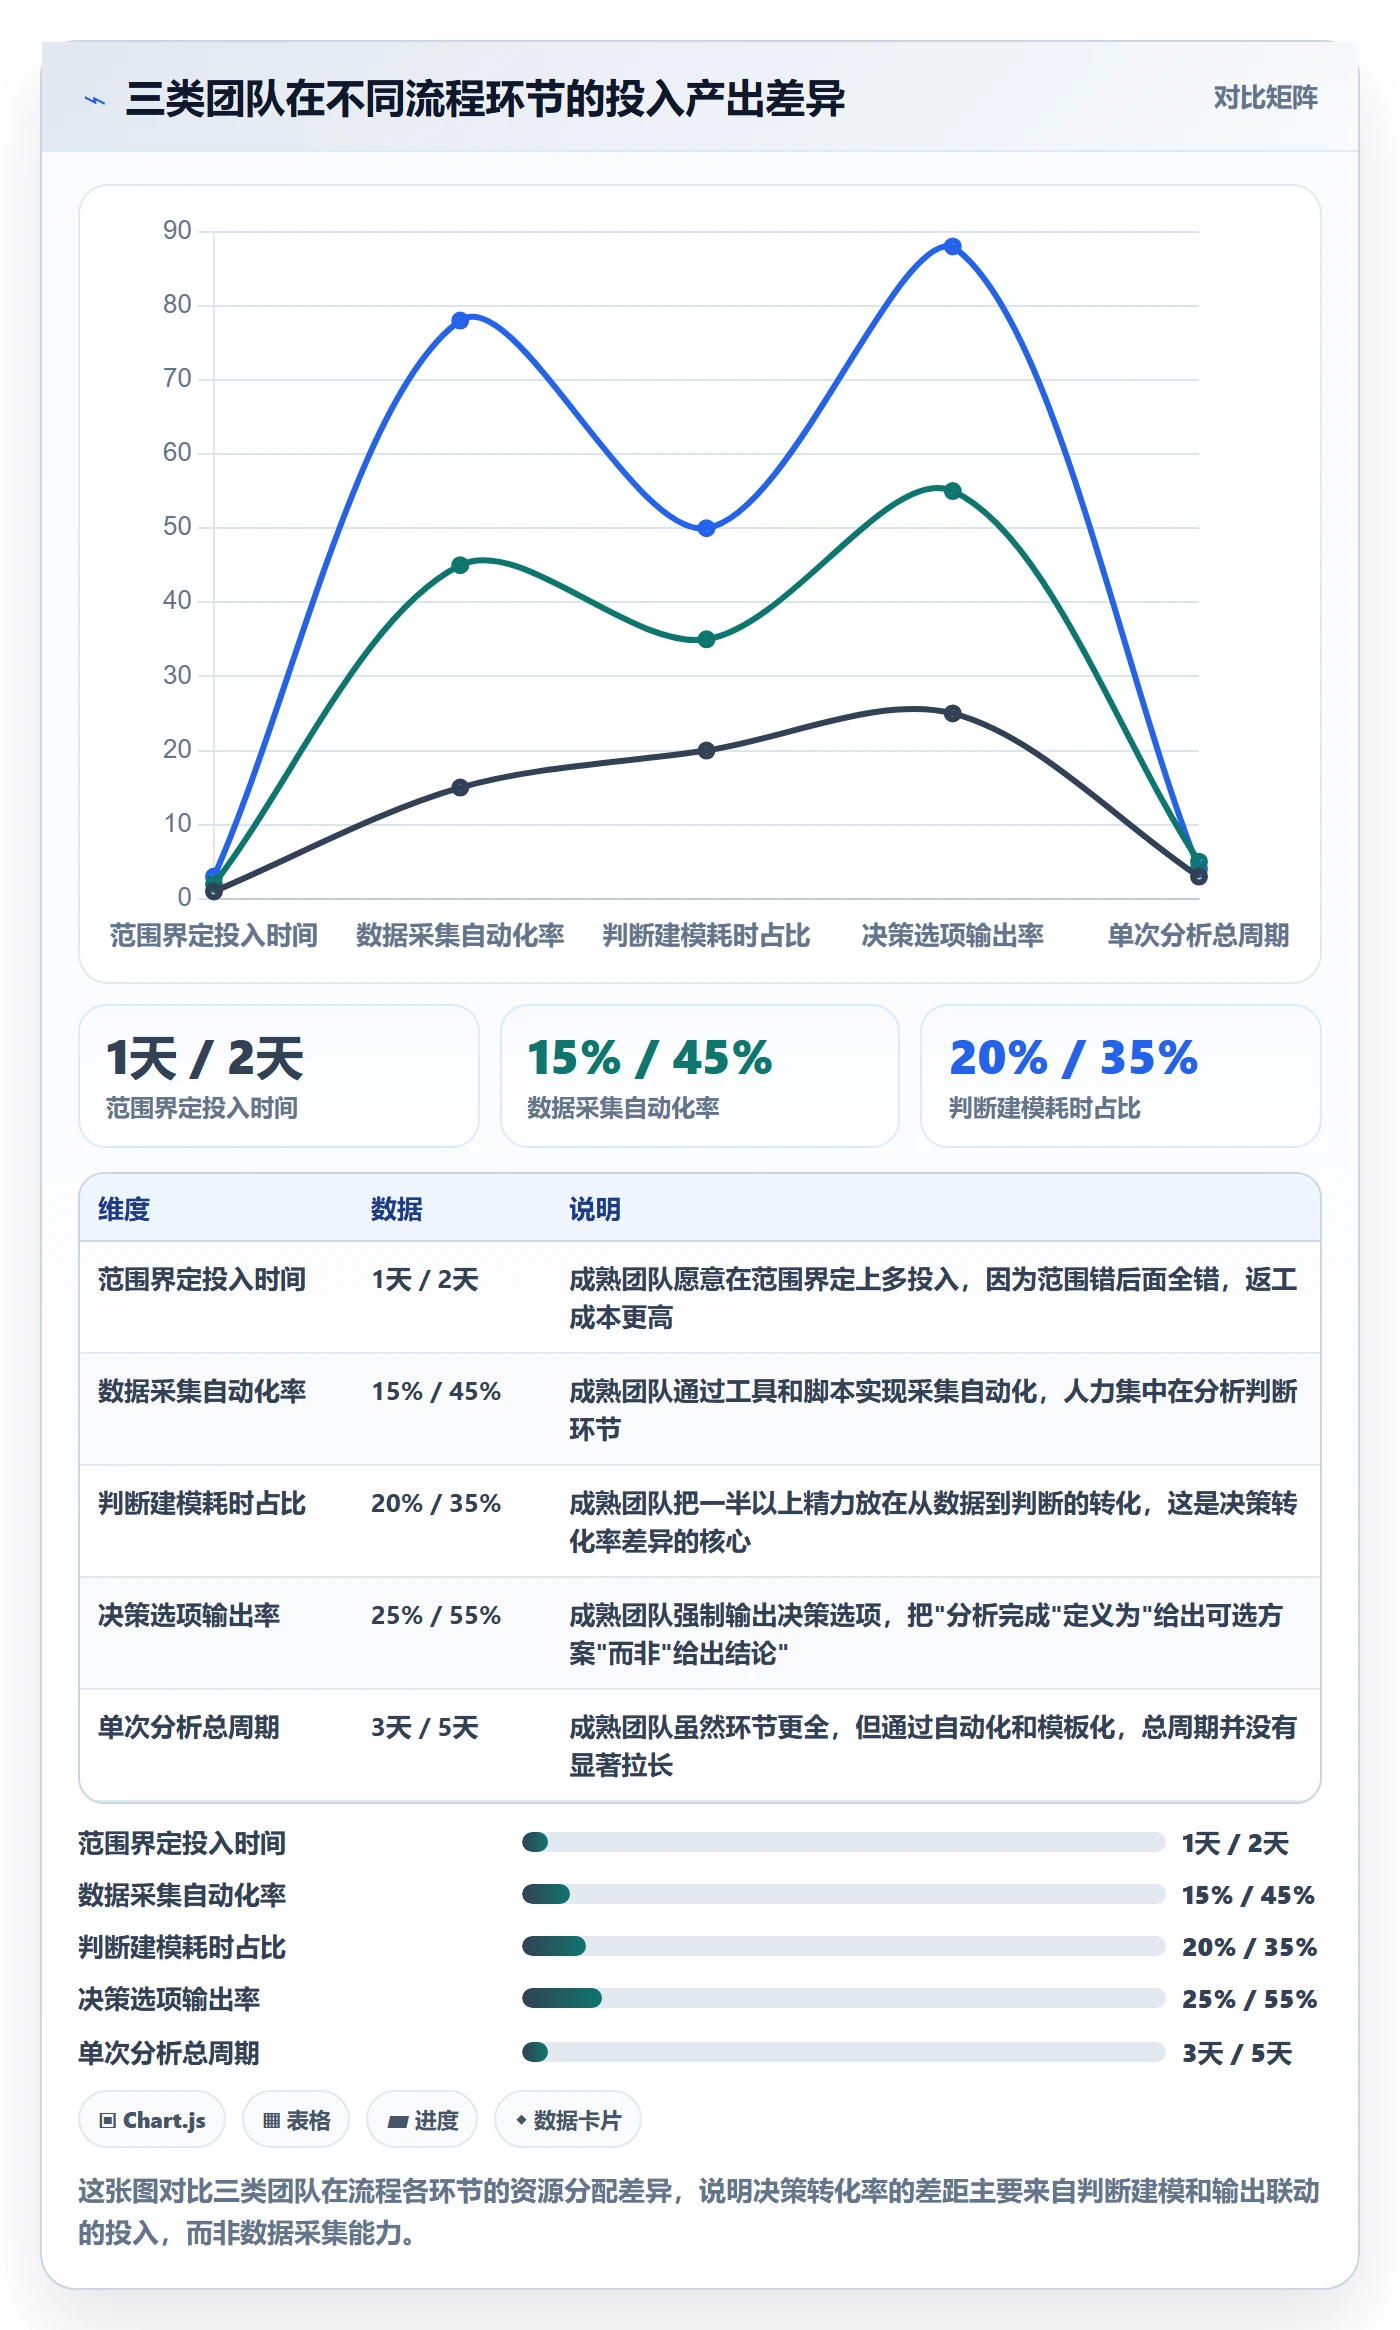Open the 20% / 35% data card
Viewport: 1400px width, 2330px height.
pos(1121,1076)
